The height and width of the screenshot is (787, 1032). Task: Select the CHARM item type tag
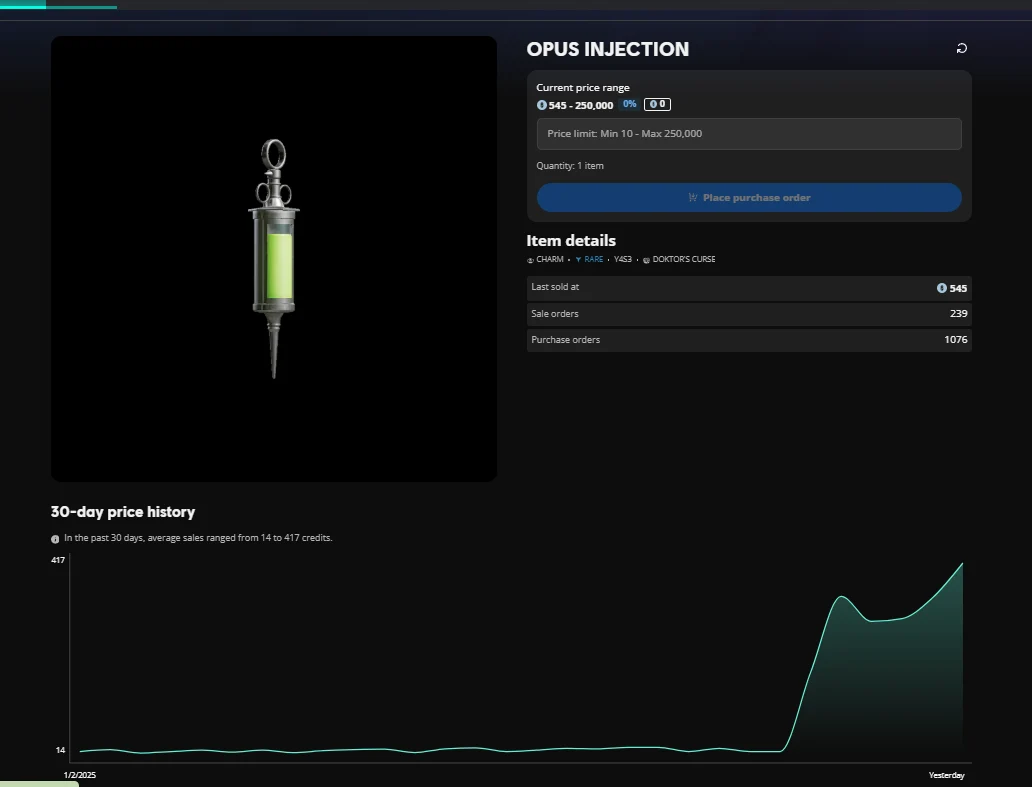pyautogui.click(x=550, y=259)
